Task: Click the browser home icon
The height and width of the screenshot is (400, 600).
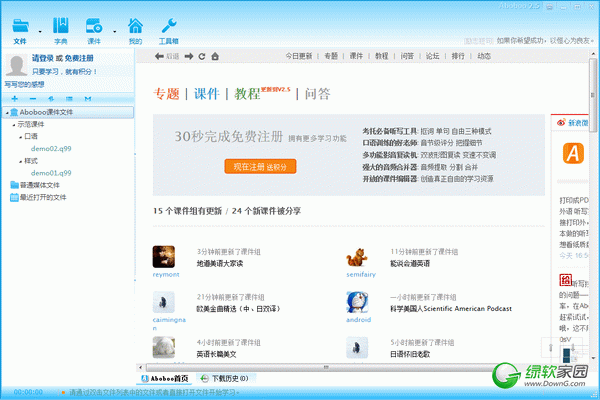Action: (x=215, y=56)
